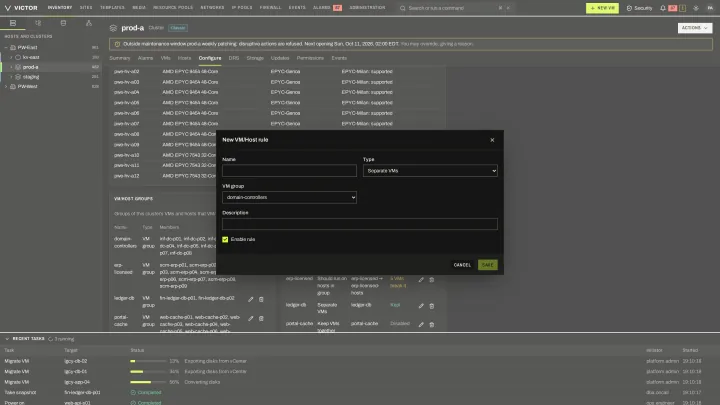Click the theme toggle icon beside the avatar
The width and height of the screenshot is (720, 405).
click(x=696, y=8)
